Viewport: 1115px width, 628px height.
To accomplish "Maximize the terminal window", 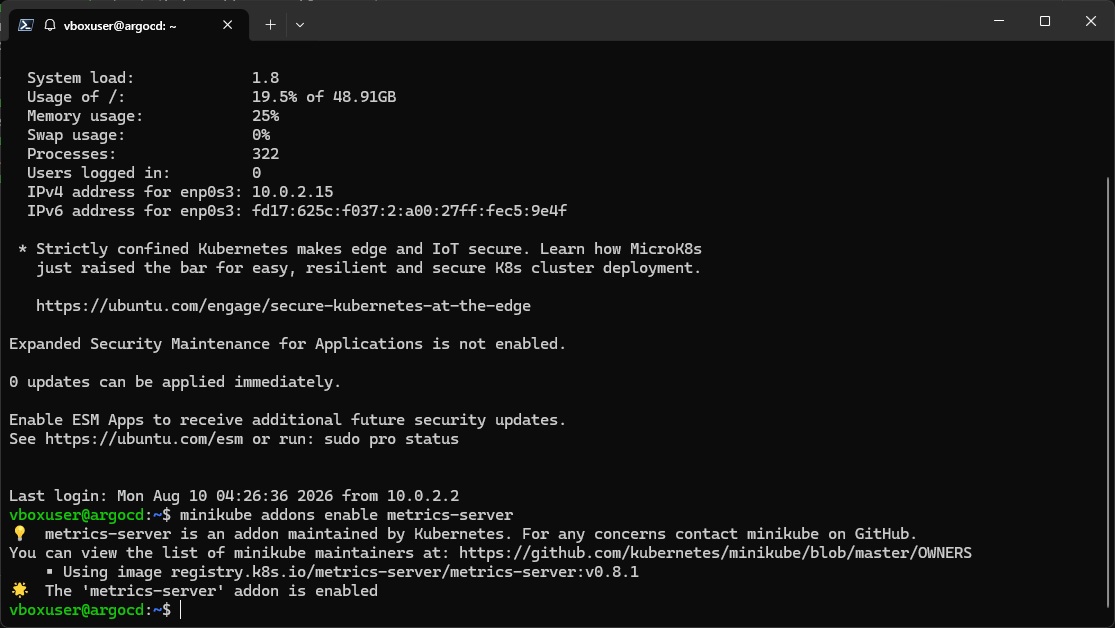I will 1045,21.
